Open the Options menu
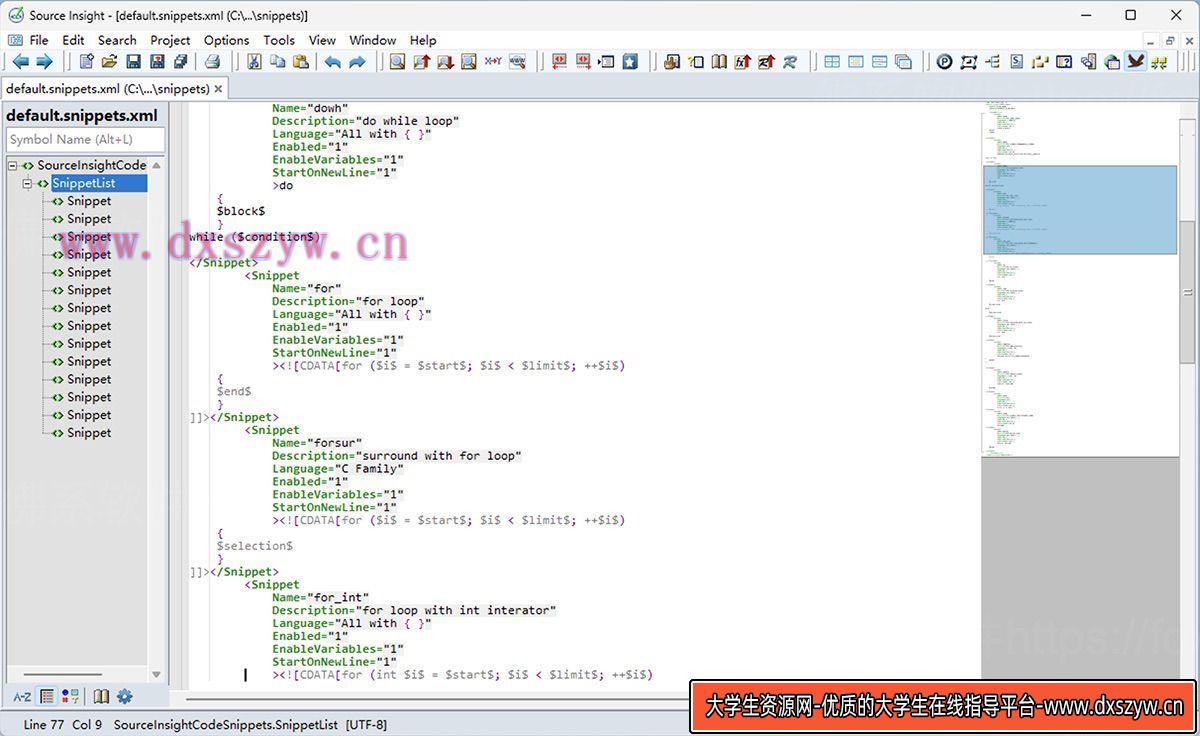1200x736 pixels. (227, 40)
